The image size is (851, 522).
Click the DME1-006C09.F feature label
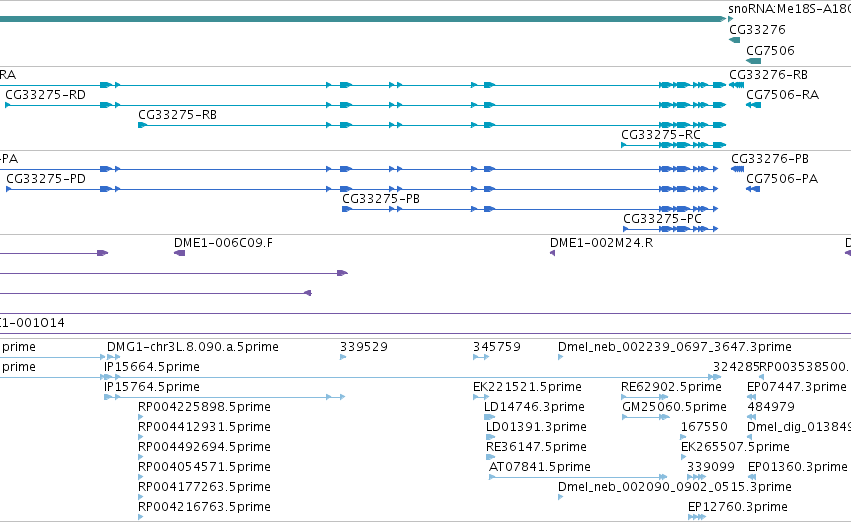(x=224, y=243)
